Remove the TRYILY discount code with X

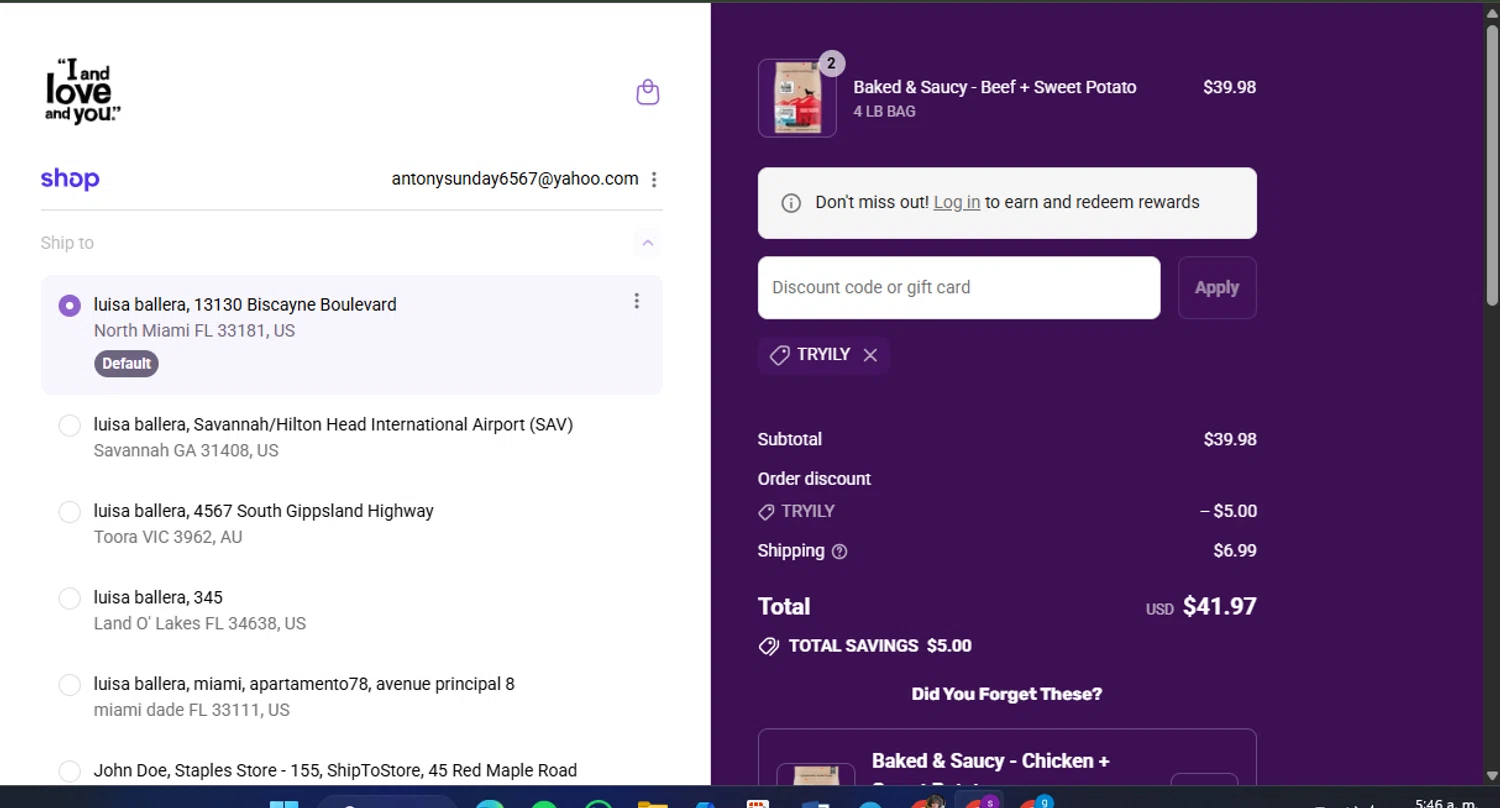click(x=870, y=355)
